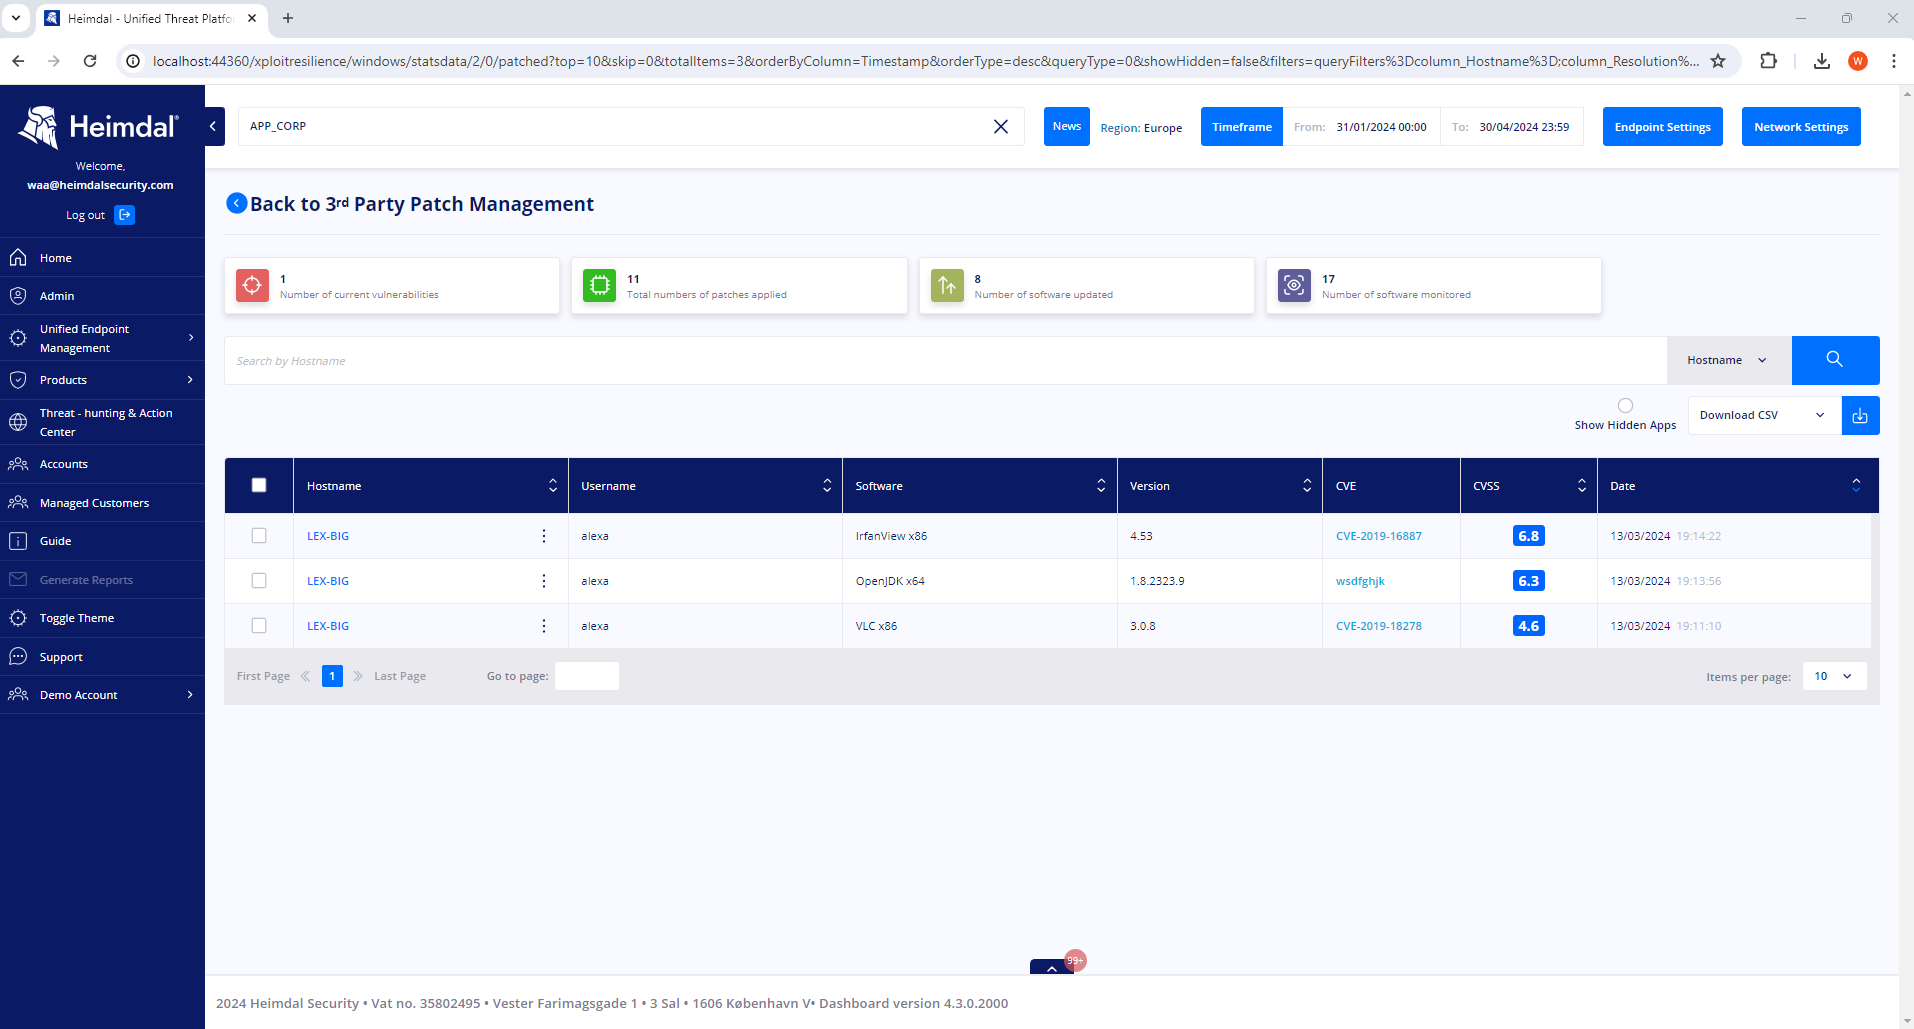This screenshot has height=1029, width=1914.
Task: Open row menu for OpenJDK x64
Action: 544,581
